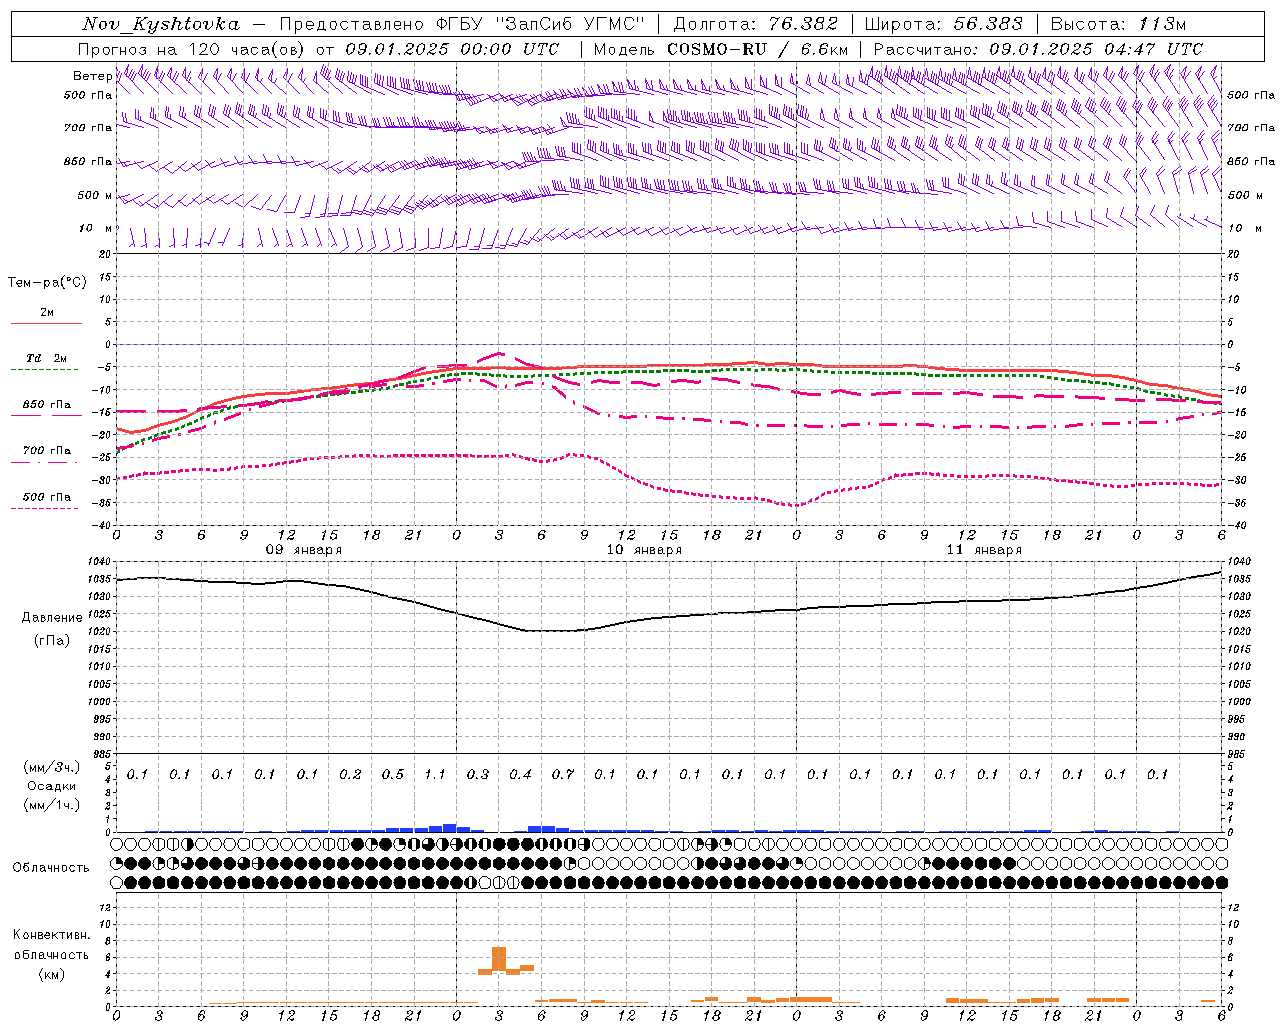Click the Прогноз на 120 часа(ов) text
1280x1024 pixels.
click(x=192, y=49)
